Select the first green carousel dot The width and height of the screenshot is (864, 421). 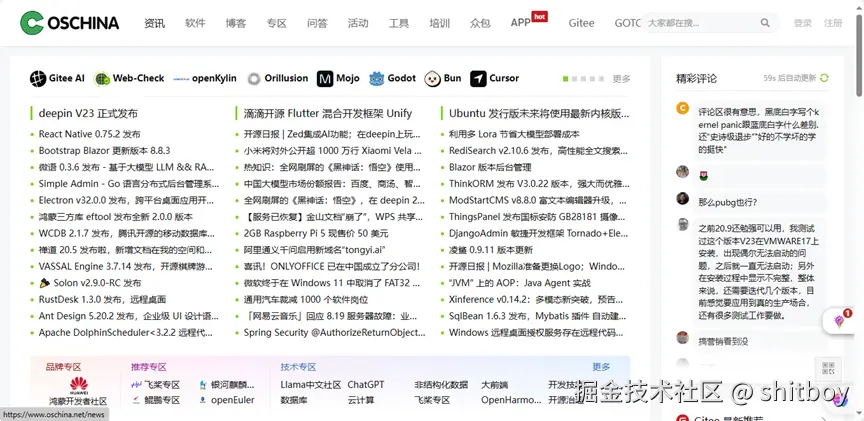click(x=565, y=79)
